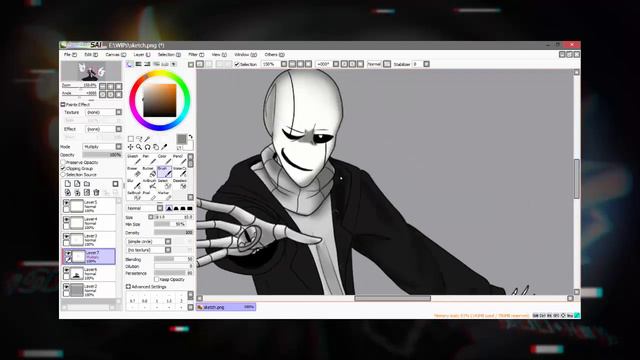Viewport: 640px width, 360px height.
Task: Click the zoom percentage field in toolbar
Action: tap(271, 64)
